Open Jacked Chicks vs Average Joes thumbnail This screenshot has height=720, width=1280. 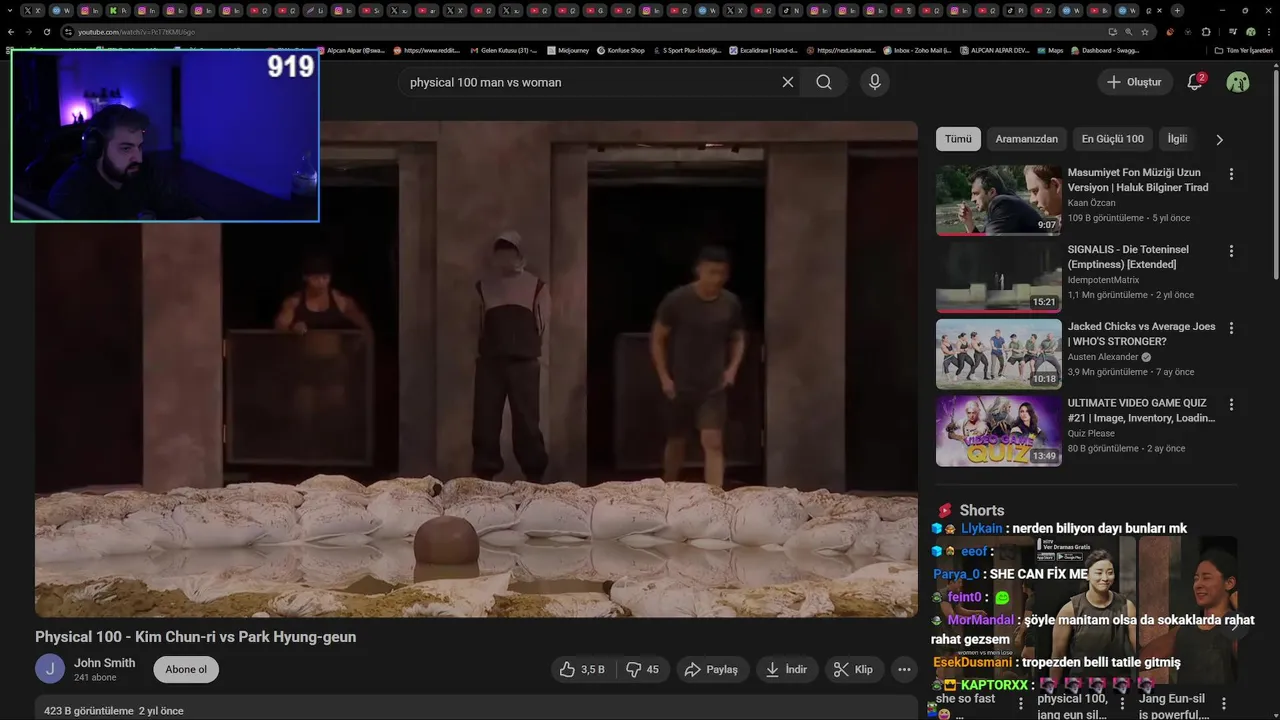[x=998, y=354]
